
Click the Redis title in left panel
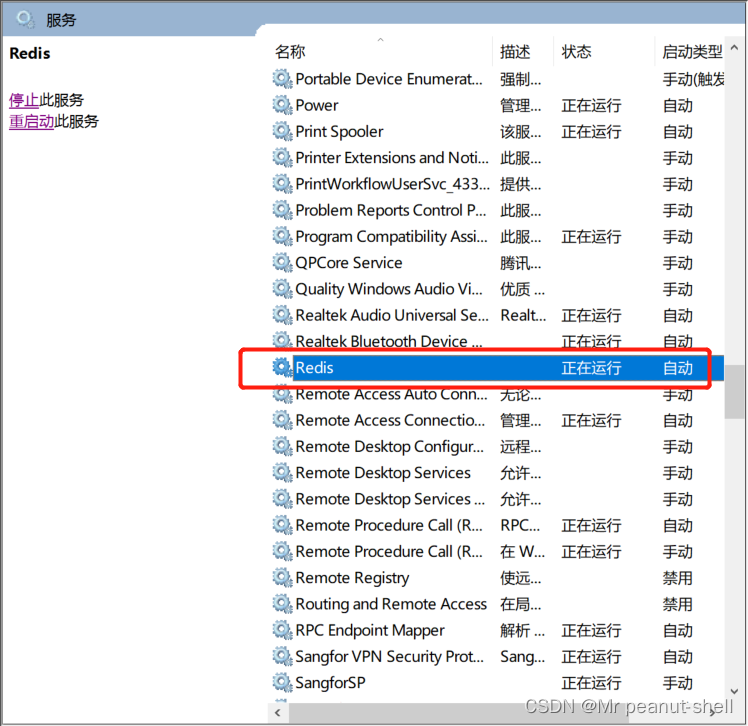[x=30, y=53]
